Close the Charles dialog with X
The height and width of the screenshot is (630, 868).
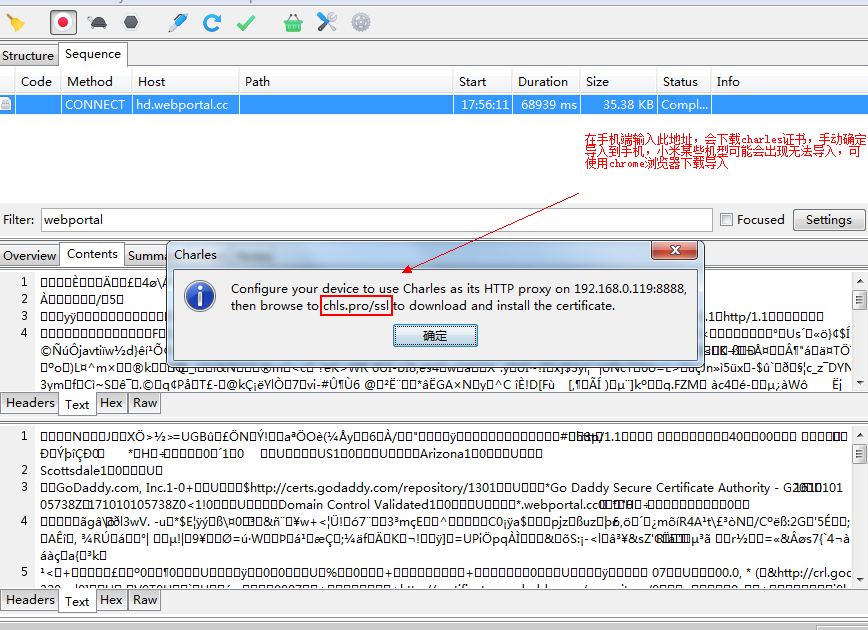[674, 250]
